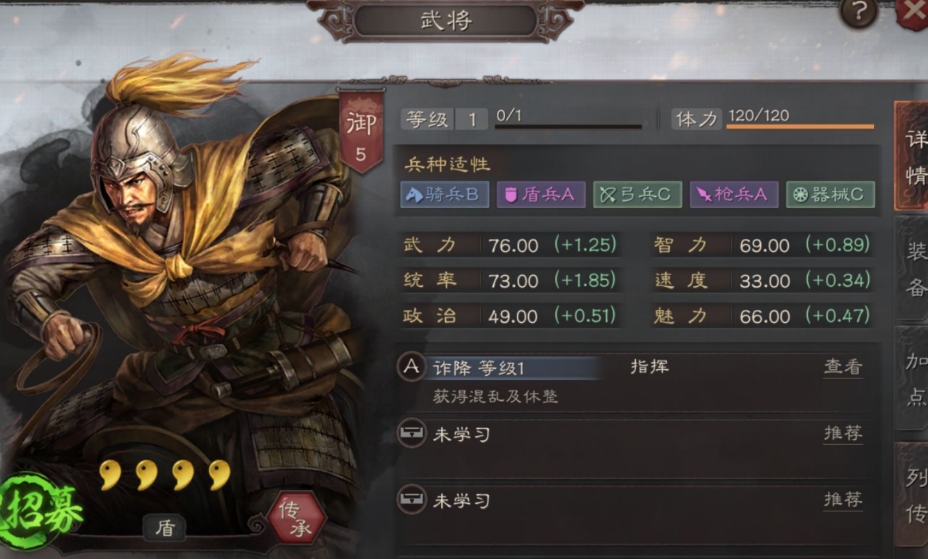Click the 枪兵A spearman aptitude badge
Image resolution: width=928 pixels, height=559 pixels.
click(734, 195)
